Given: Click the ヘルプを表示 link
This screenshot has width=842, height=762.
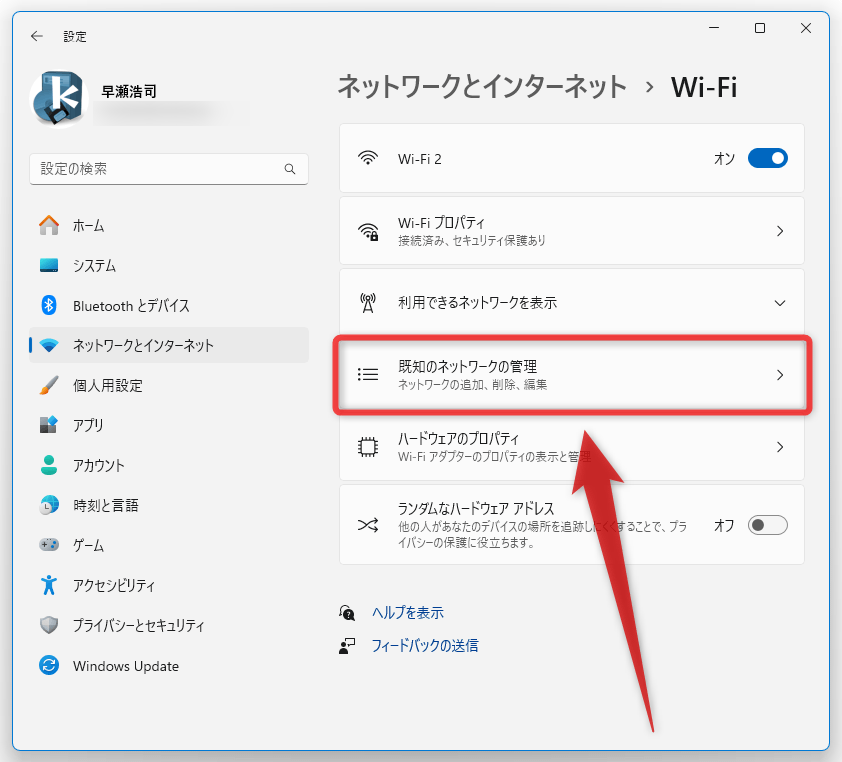Looking at the screenshot, I should click(x=408, y=613).
